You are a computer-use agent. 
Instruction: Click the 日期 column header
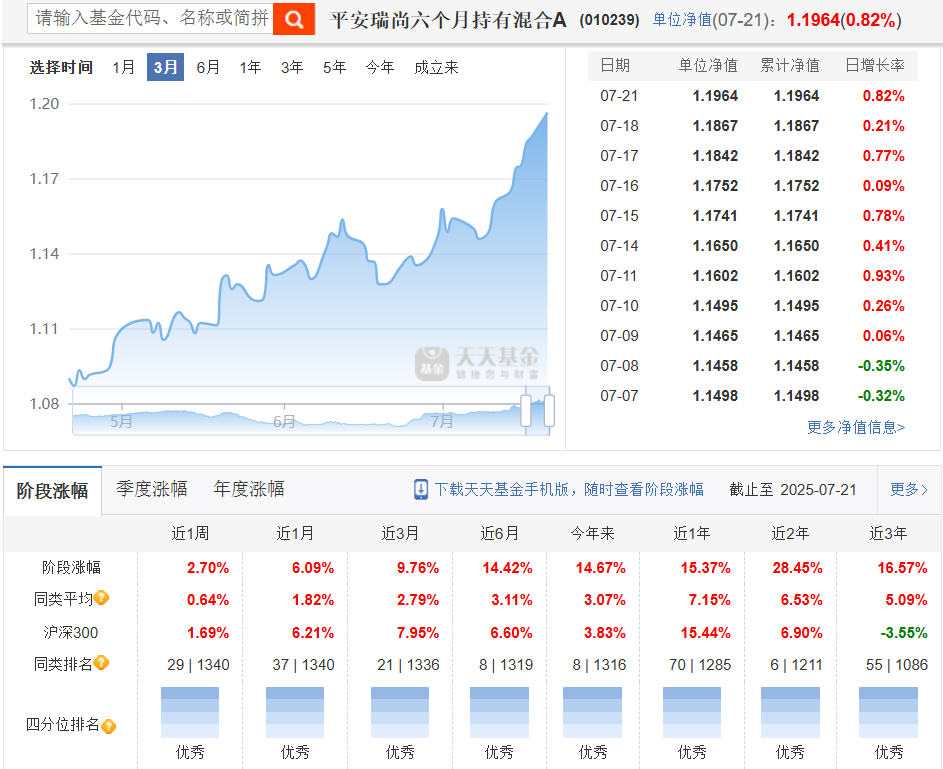tap(615, 65)
